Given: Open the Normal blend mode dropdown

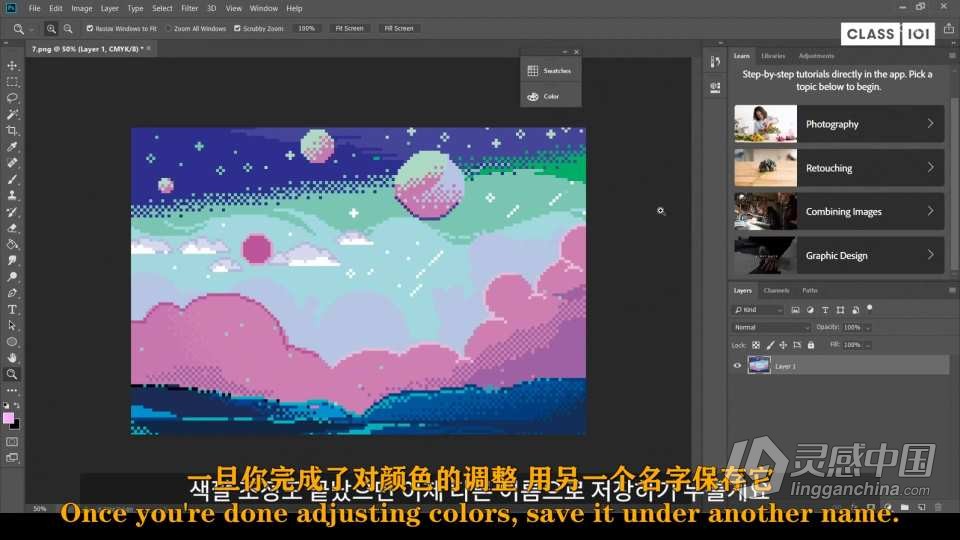Looking at the screenshot, I should (771, 328).
